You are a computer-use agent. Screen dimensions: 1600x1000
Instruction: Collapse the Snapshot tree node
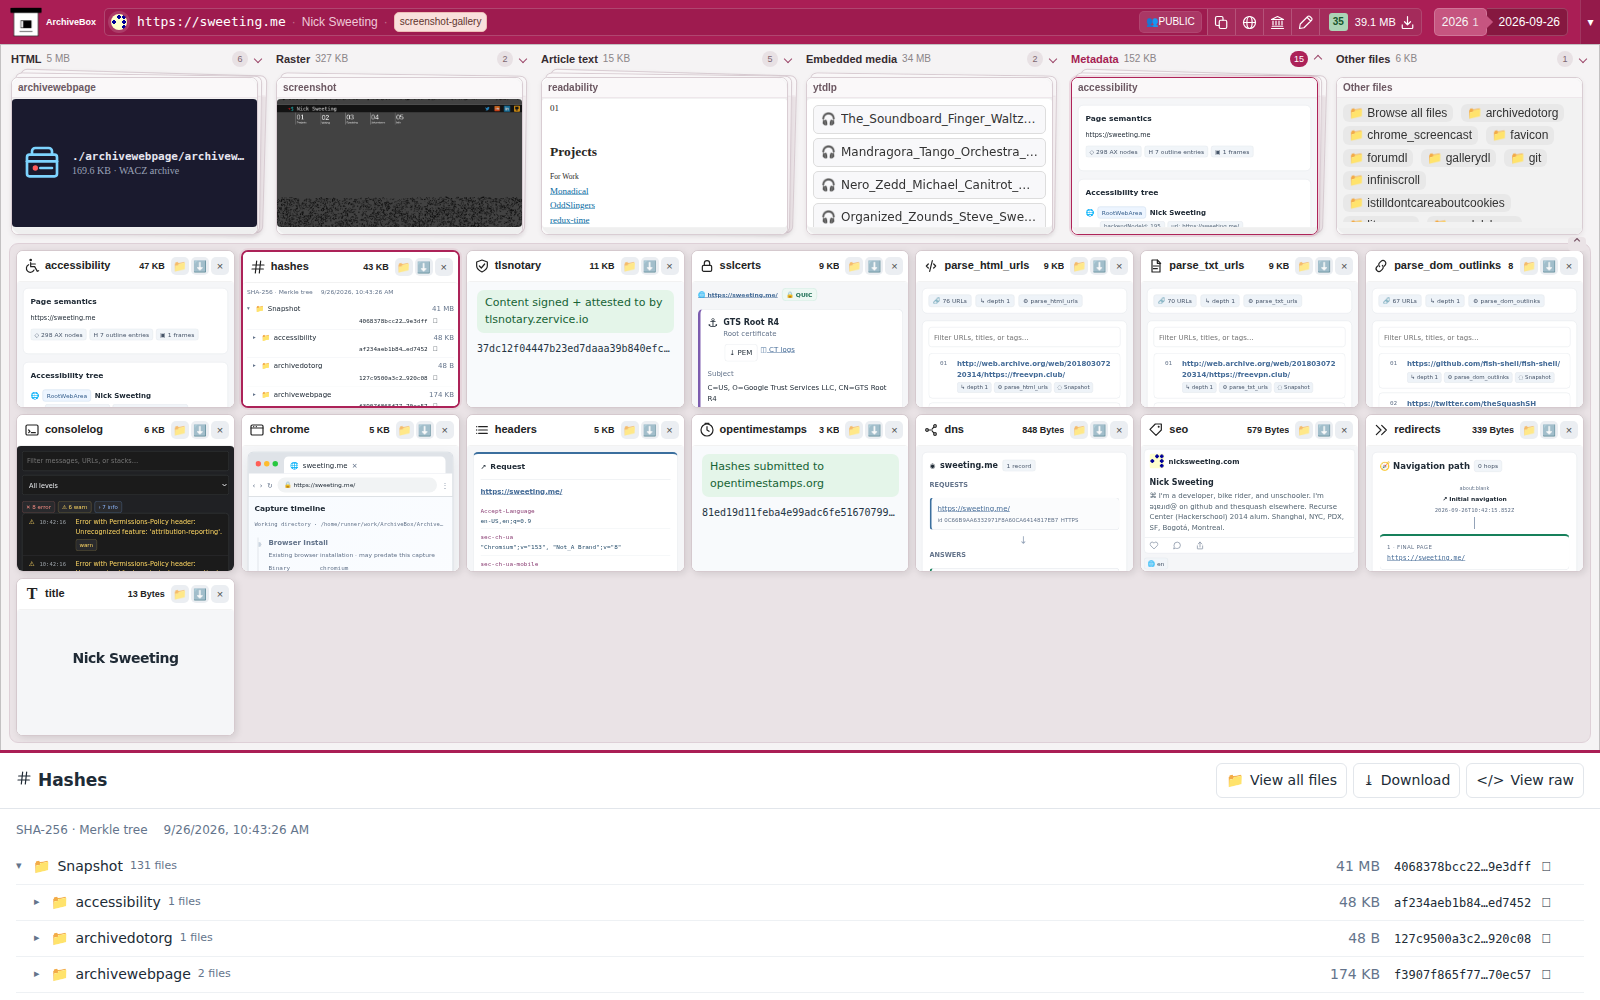tap(19, 866)
